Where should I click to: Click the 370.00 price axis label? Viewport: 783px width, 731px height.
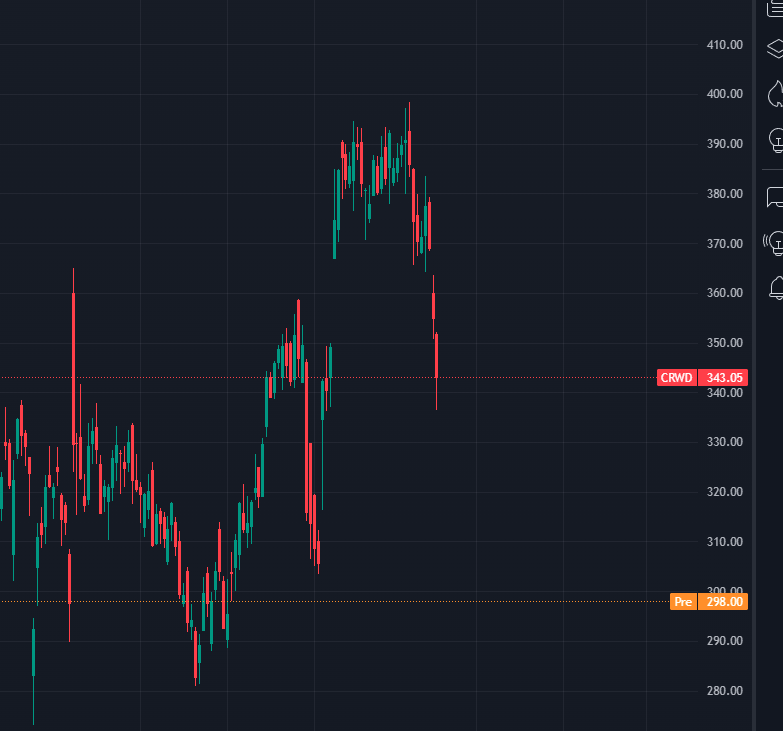[725, 244]
